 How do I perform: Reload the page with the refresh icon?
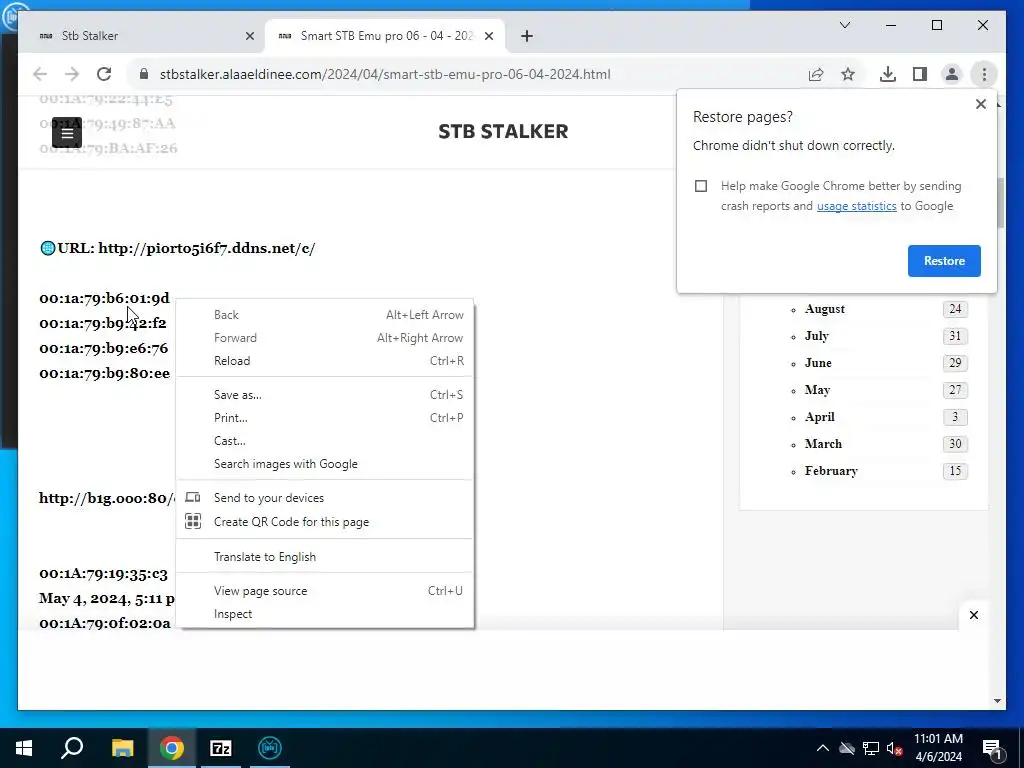point(104,74)
